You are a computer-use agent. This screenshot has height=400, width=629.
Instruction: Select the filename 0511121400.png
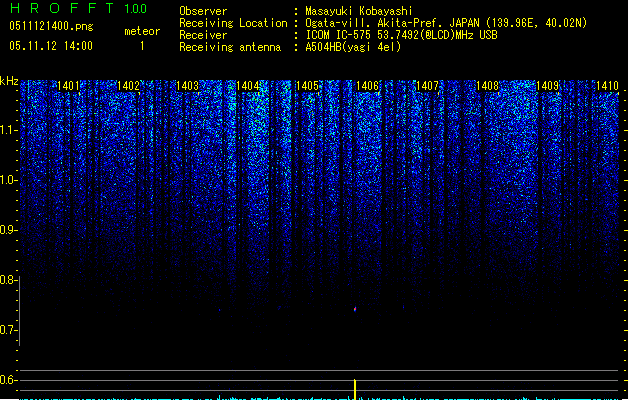[51, 26]
